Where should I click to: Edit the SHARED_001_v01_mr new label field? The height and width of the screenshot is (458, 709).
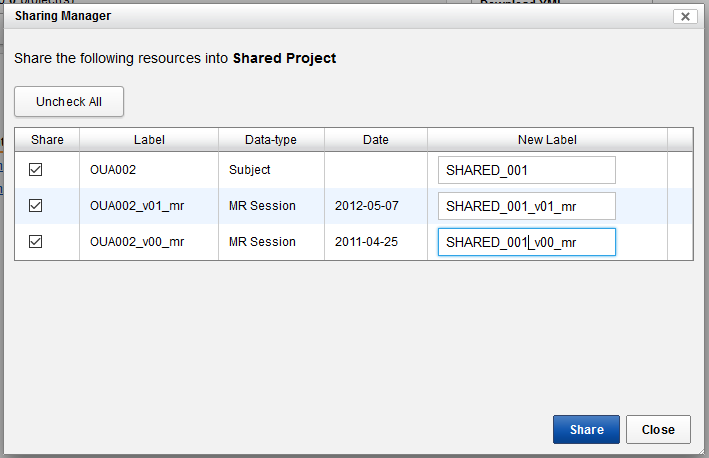(x=526, y=206)
